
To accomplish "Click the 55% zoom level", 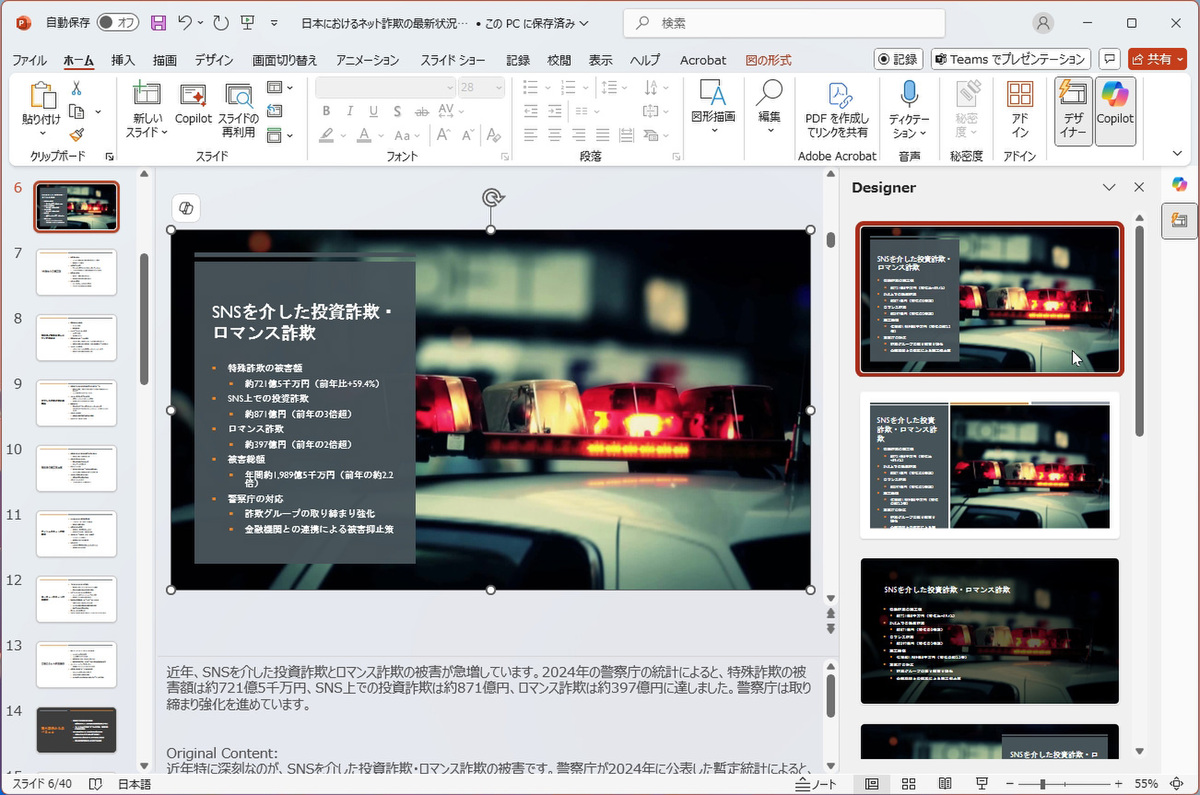I will click(x=1147, y=784).
